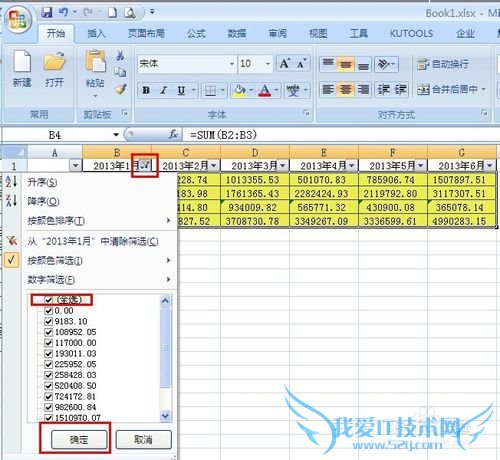Screen dimensions: 500x460
Task: Increase font size with large A icon
Action: tap(285, 63)
